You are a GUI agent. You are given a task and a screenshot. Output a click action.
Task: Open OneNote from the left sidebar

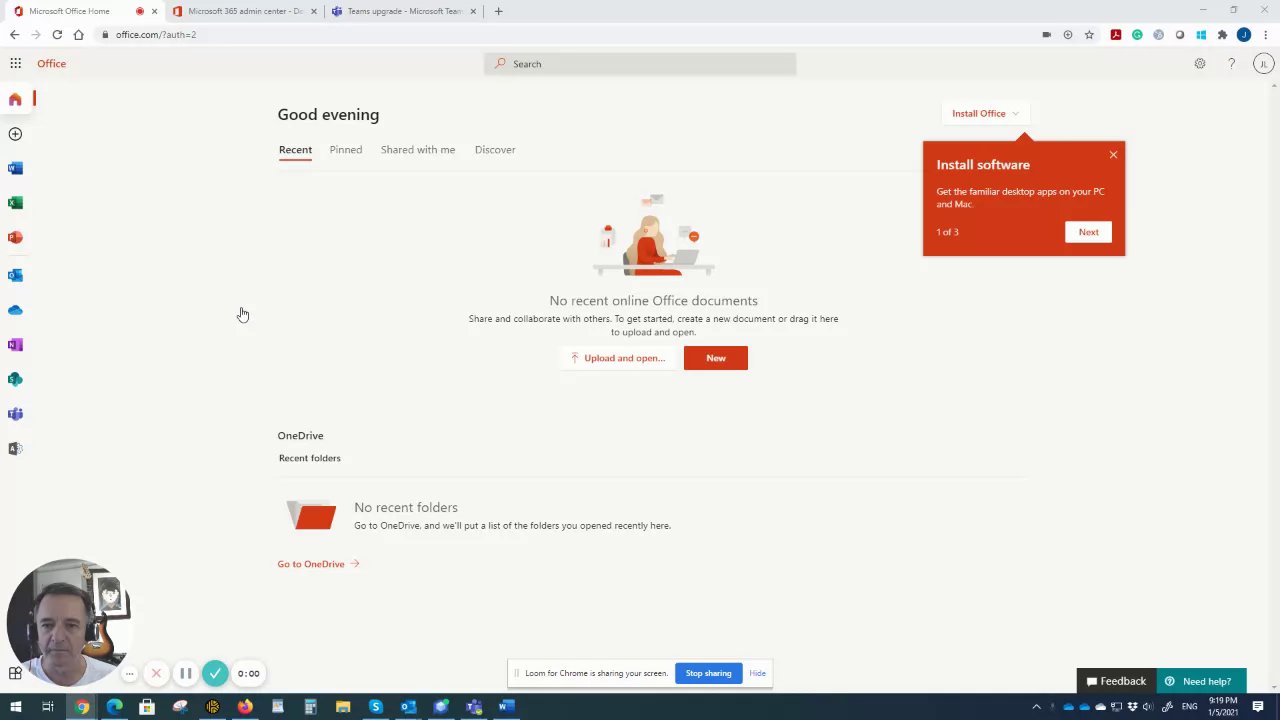coord(15,345)
